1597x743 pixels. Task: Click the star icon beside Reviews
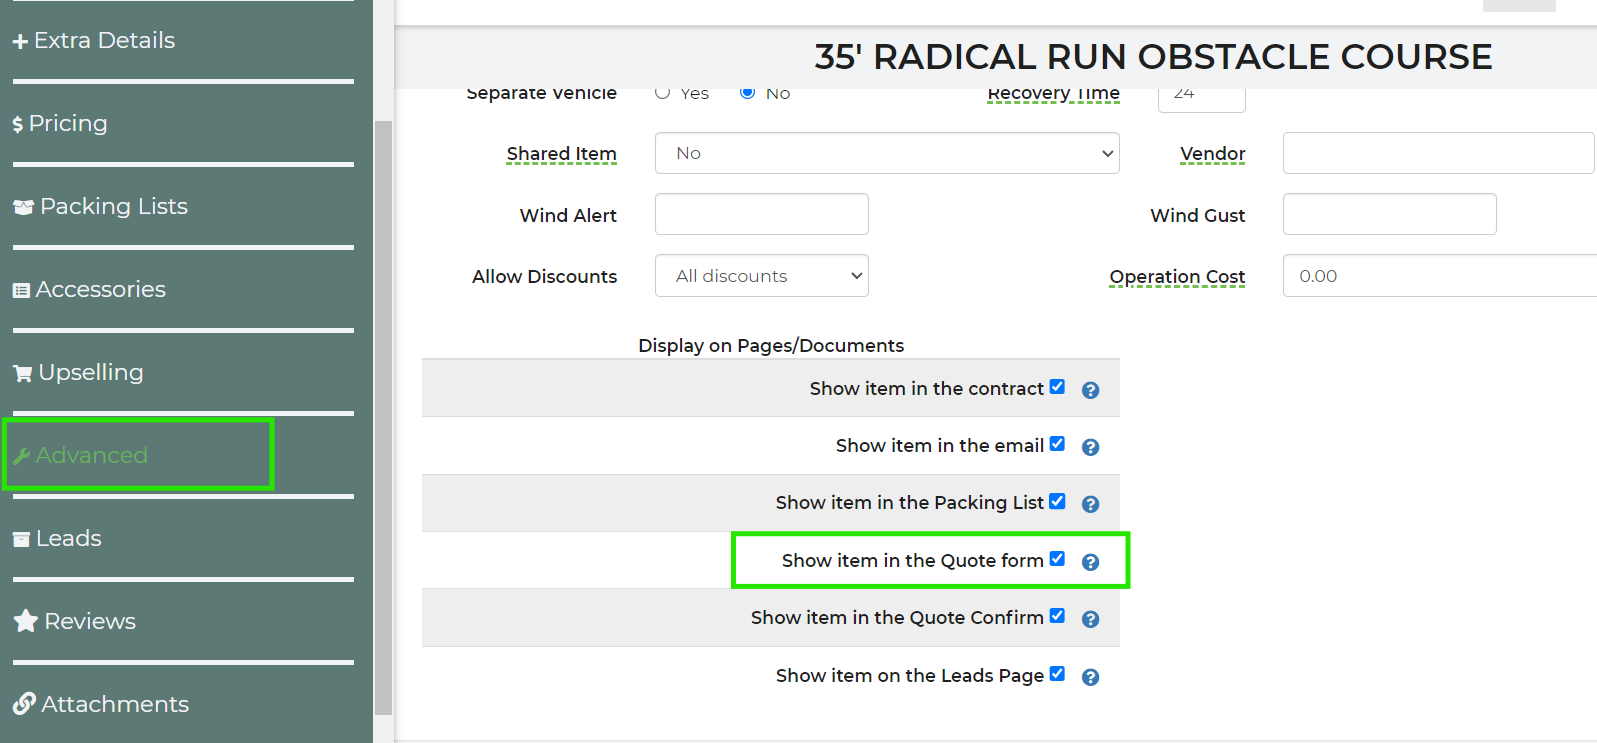pos(25,621)
